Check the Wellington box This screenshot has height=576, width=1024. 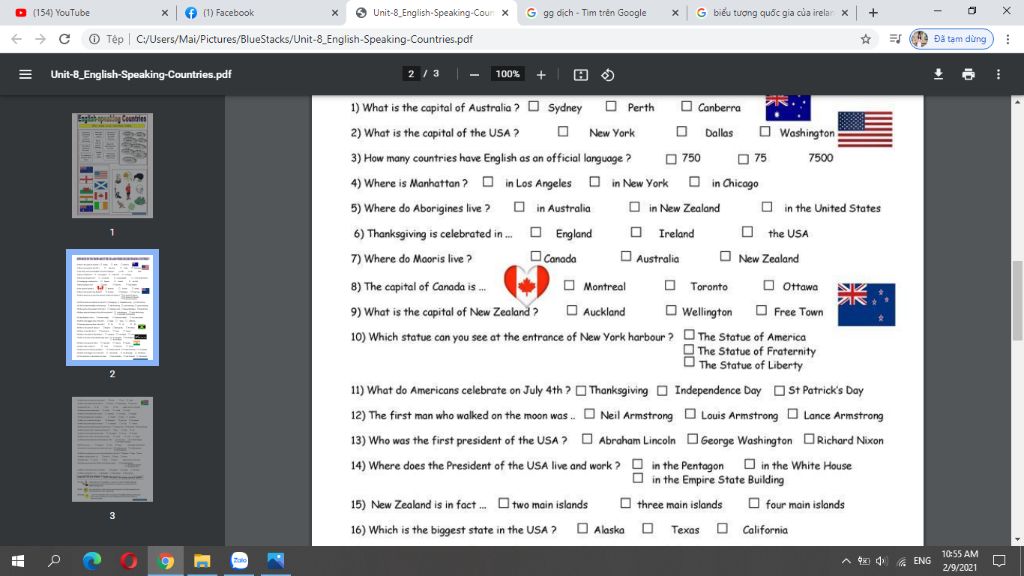[671, 310]
